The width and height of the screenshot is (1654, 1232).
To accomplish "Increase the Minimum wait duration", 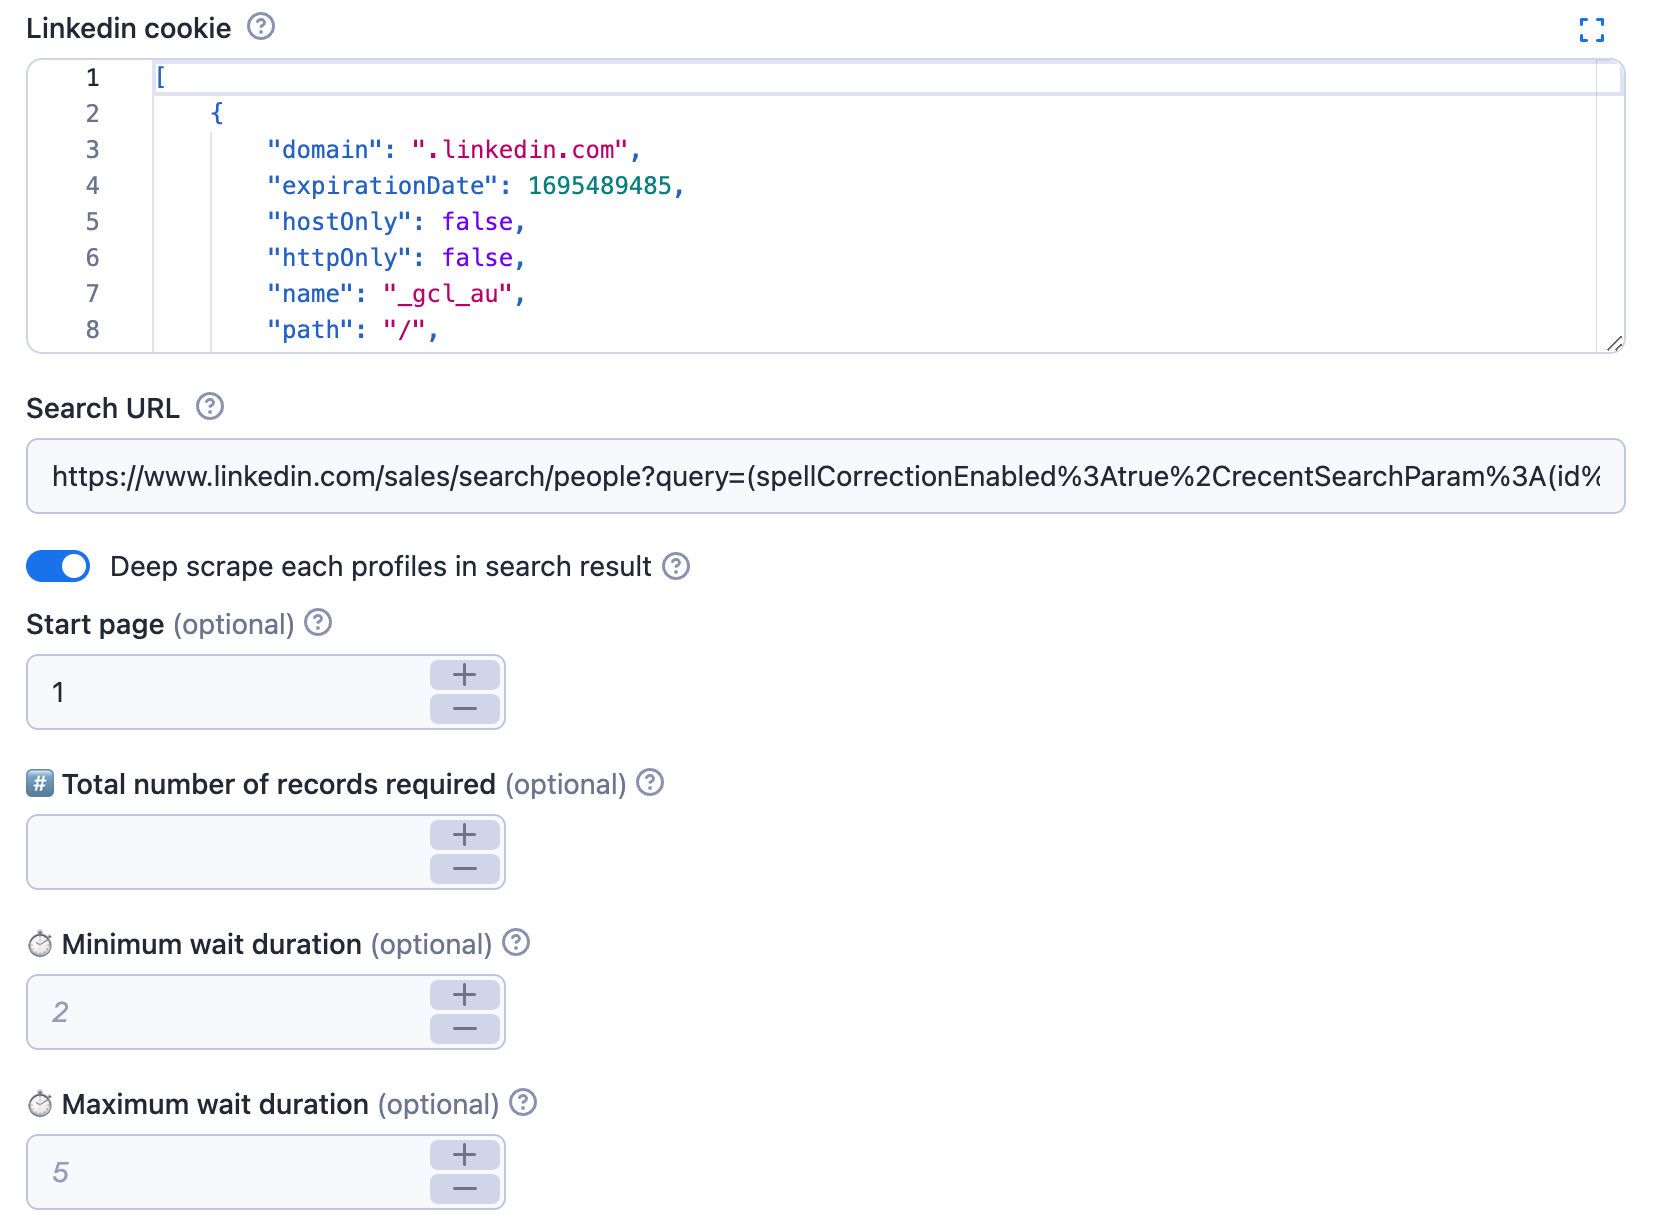I will coord(463,995).
